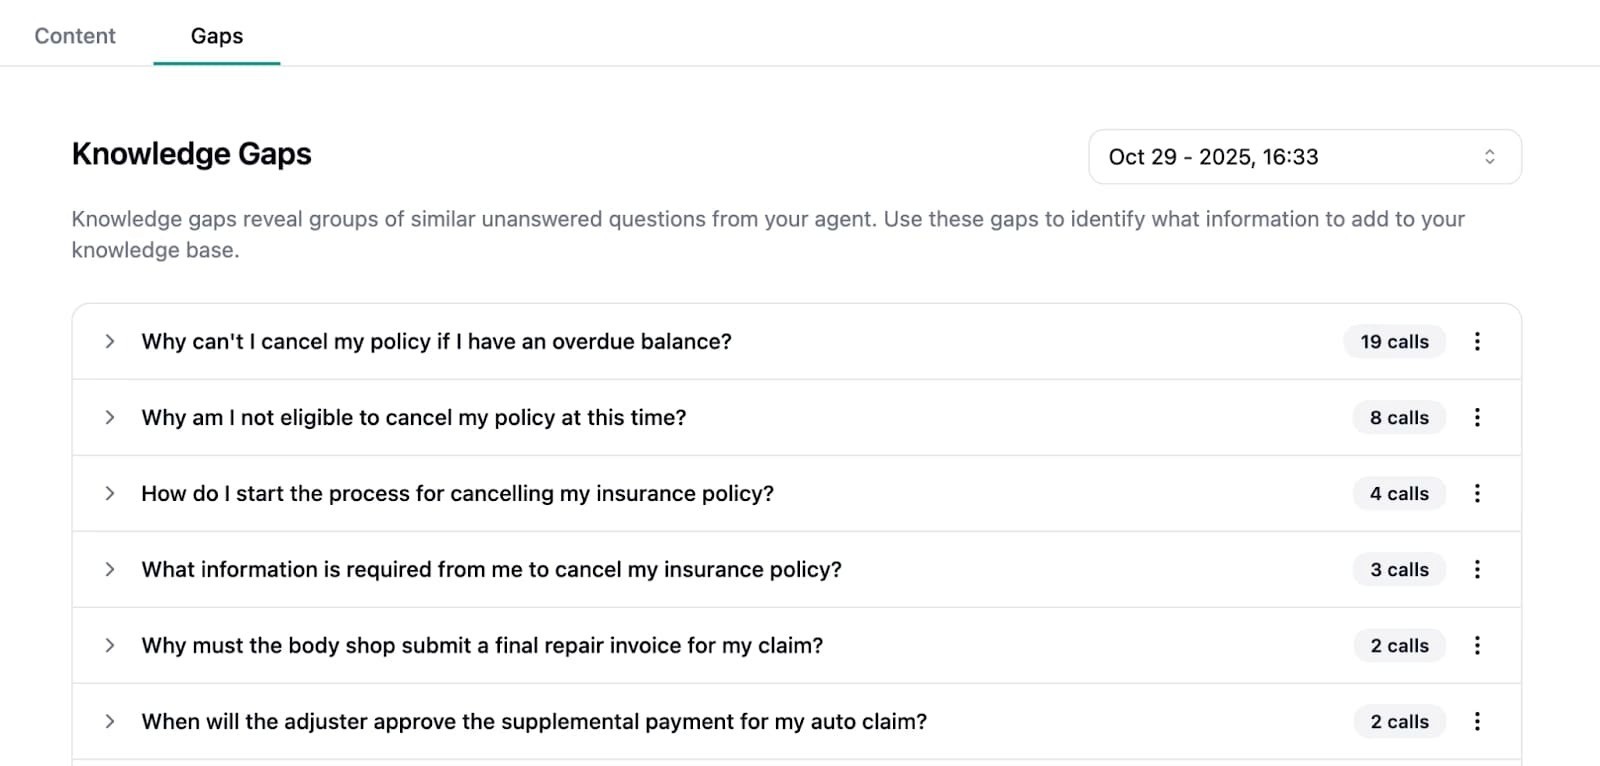The height and width of the screenshot is (766, 1600).
Task: Switch to the Content tab
Action: (75, 36)
